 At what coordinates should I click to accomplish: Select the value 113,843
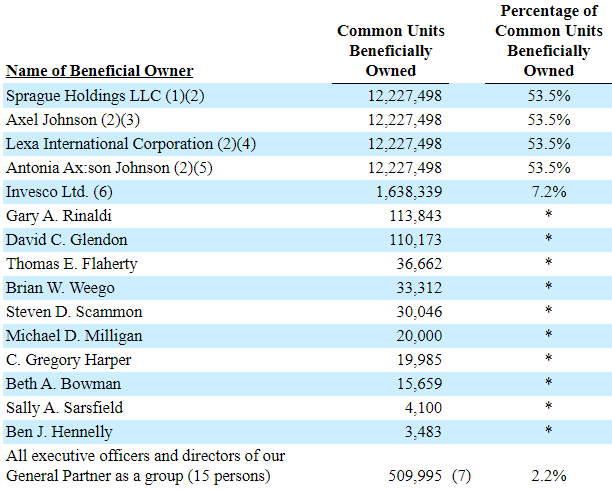[x=415, y=216]
